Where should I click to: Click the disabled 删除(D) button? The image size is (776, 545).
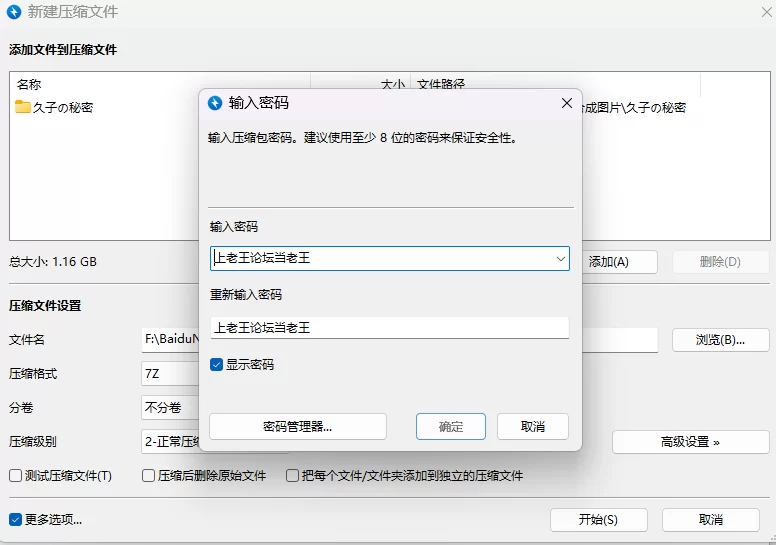pyautogui.click(x=720, y=261)
